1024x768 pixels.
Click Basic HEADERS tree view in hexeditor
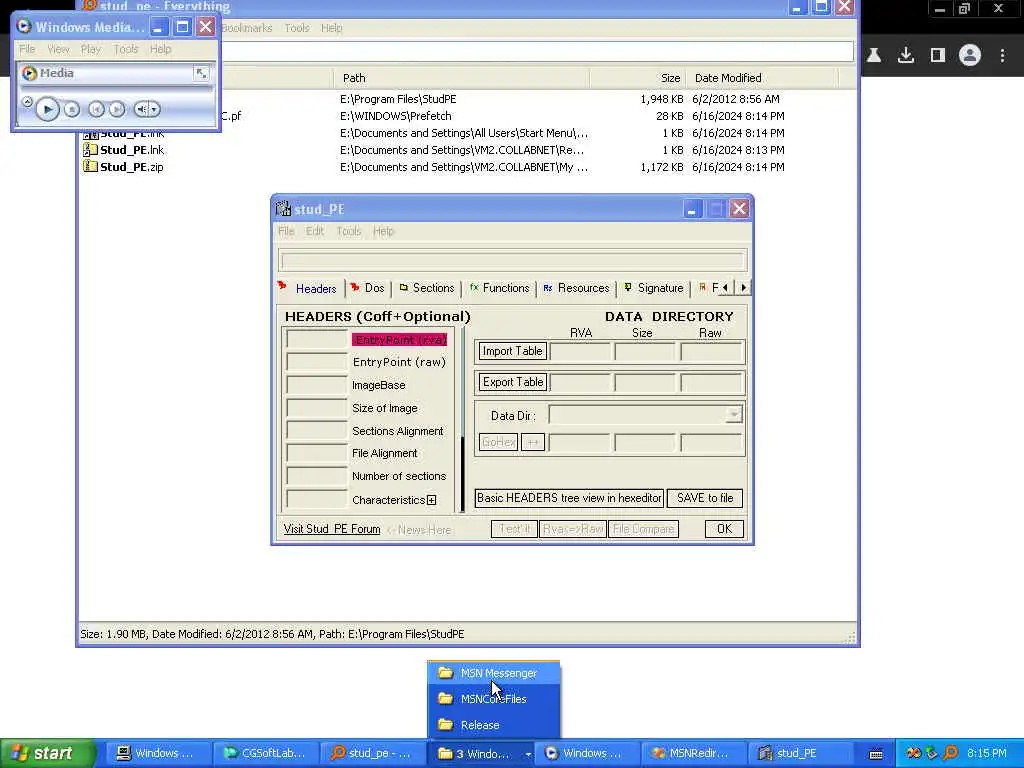pos(569,498)
